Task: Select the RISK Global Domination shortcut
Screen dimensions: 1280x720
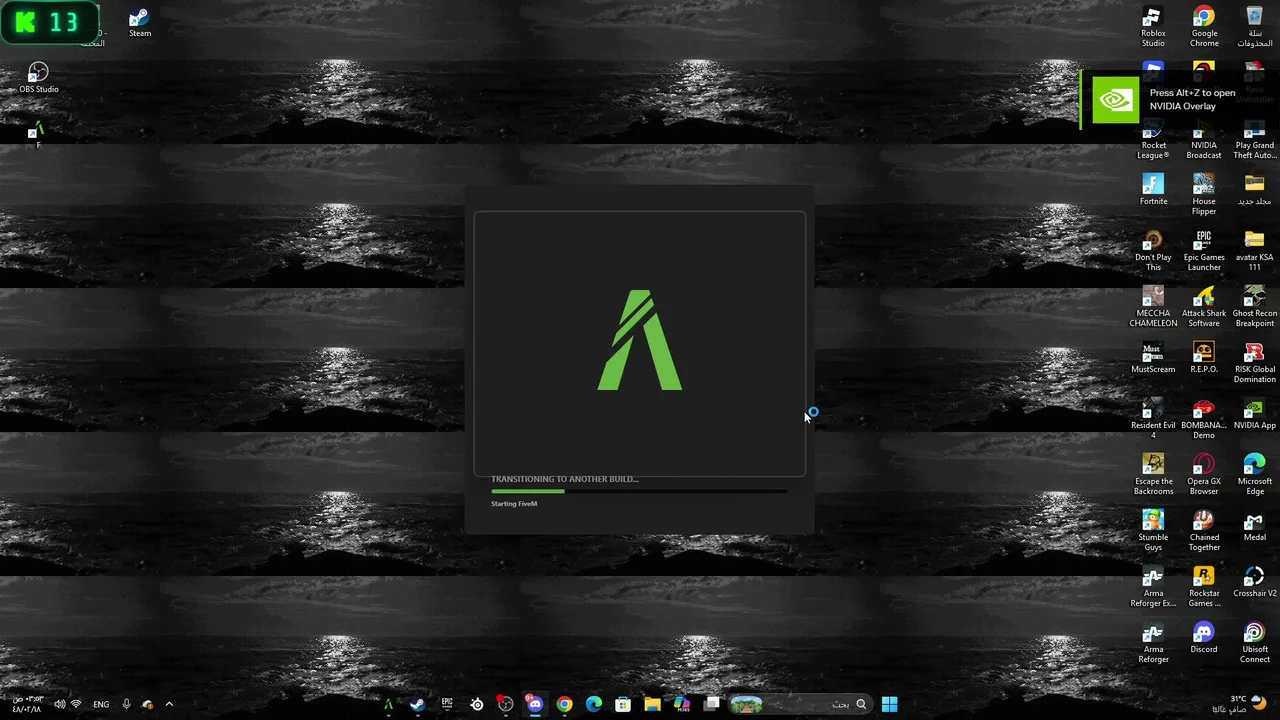Action: (x=1255, y=363)
